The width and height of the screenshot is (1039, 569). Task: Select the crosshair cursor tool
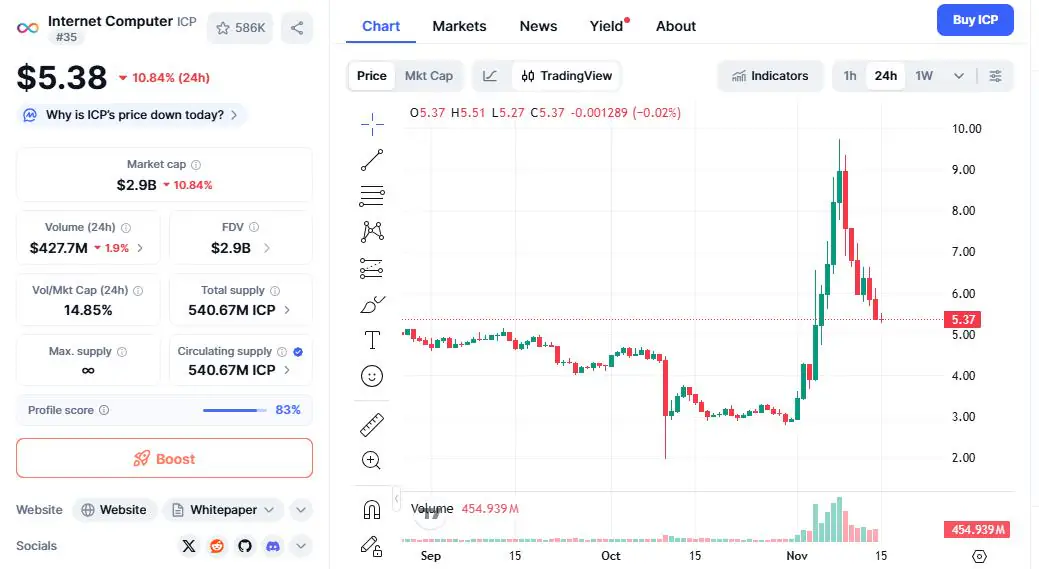372,124
